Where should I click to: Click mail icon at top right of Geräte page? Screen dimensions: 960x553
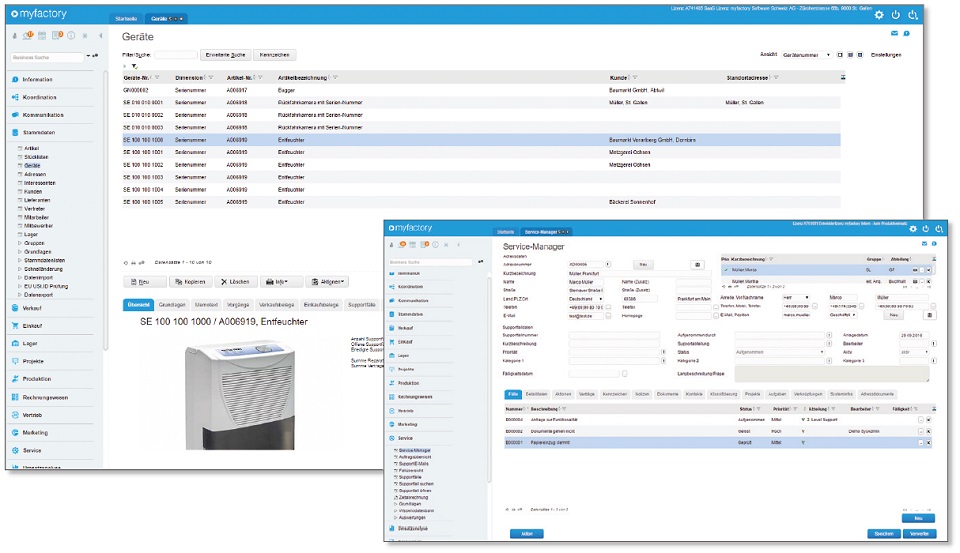(894, 34)
